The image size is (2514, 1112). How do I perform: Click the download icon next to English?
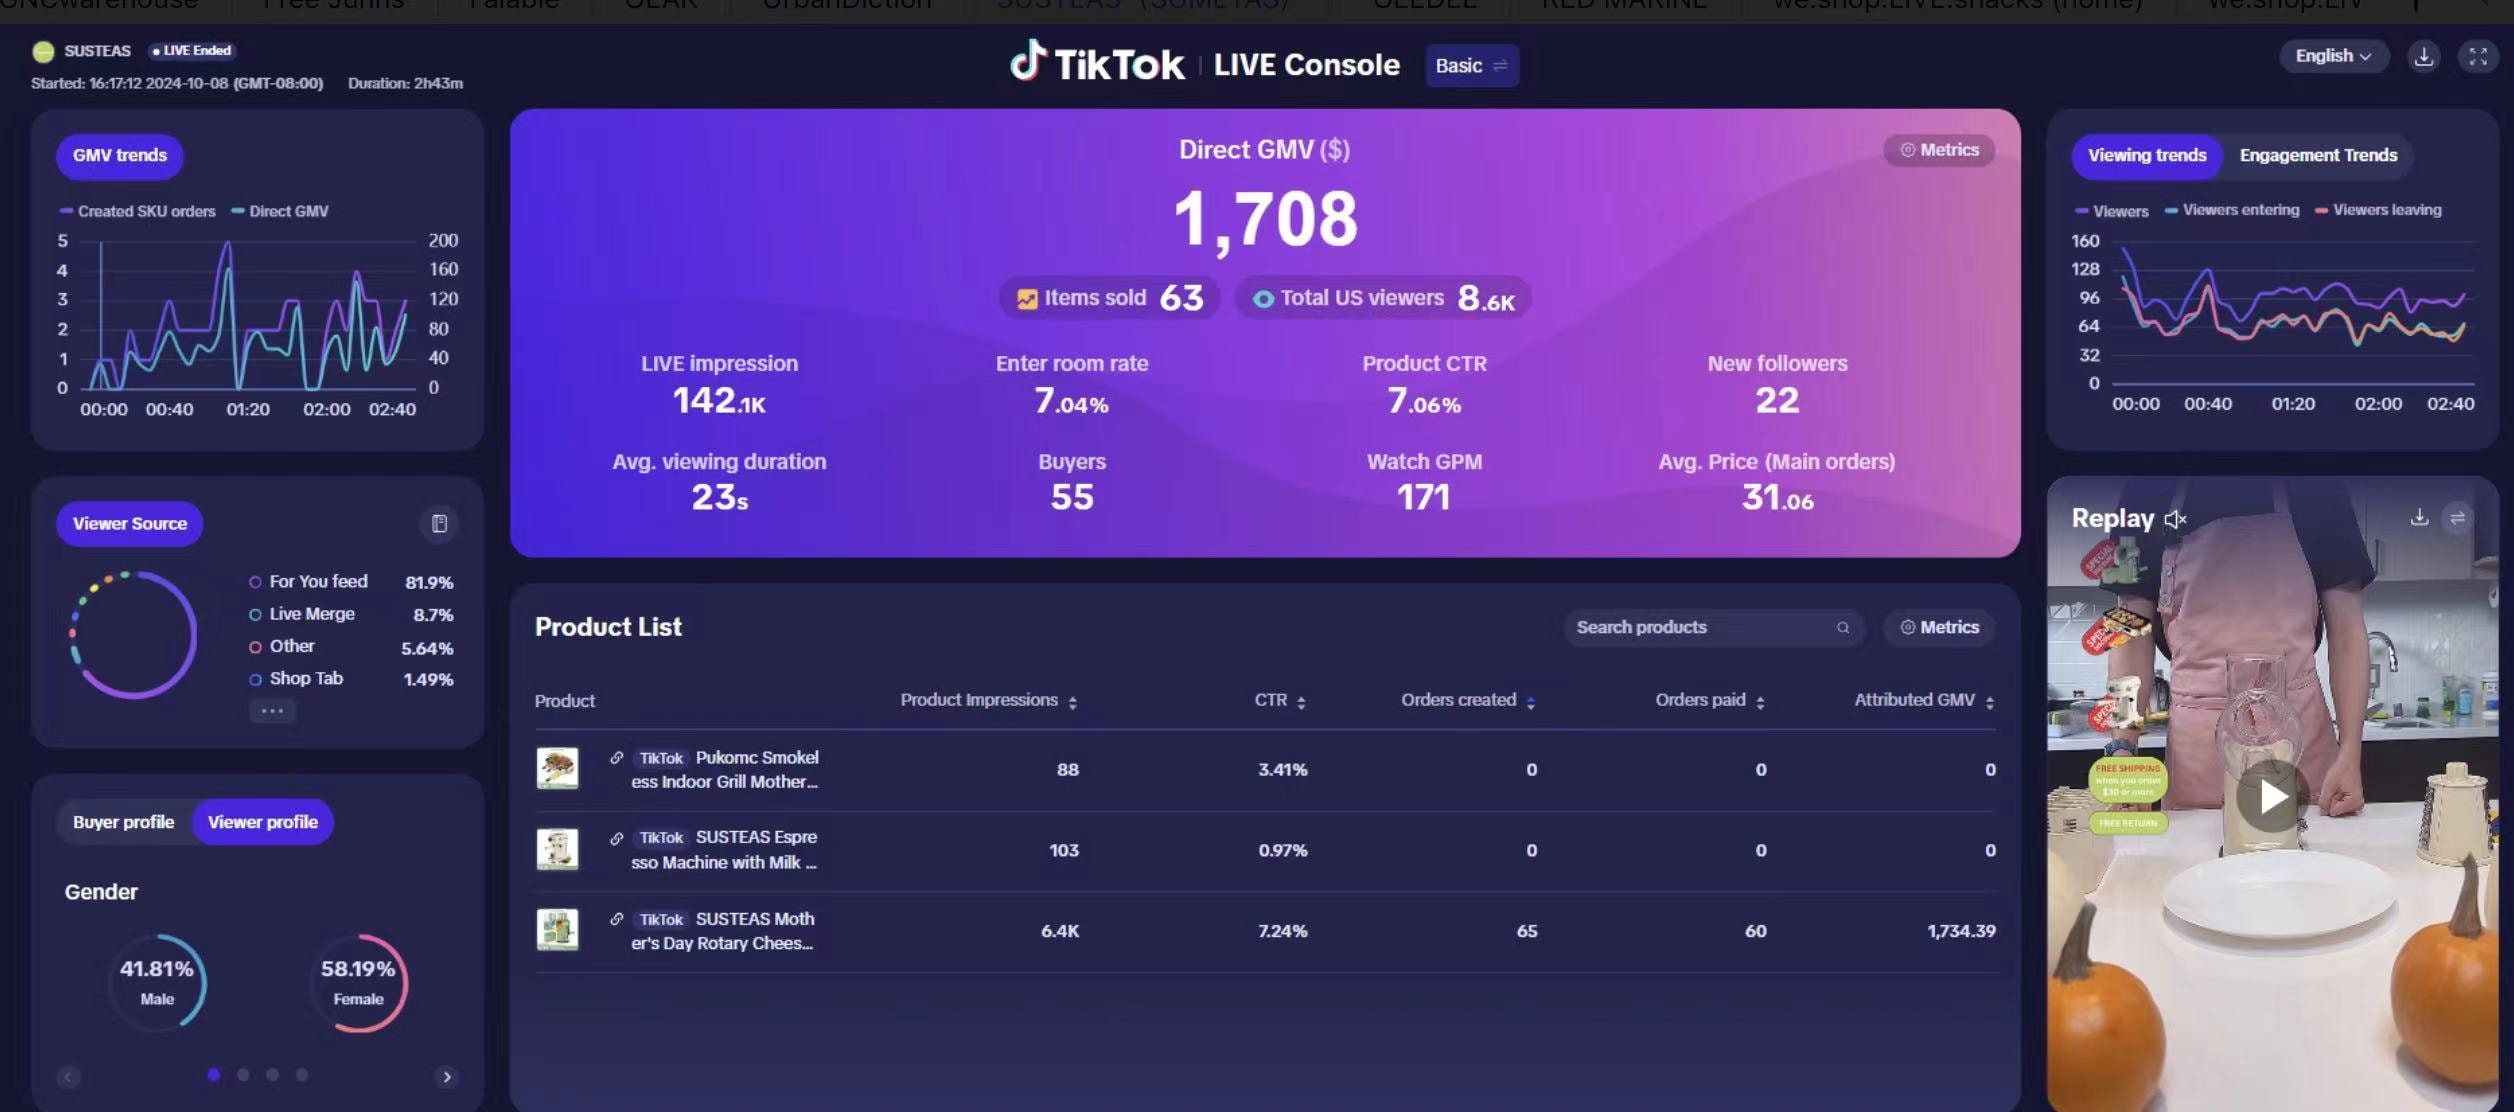pos(2423,57)
